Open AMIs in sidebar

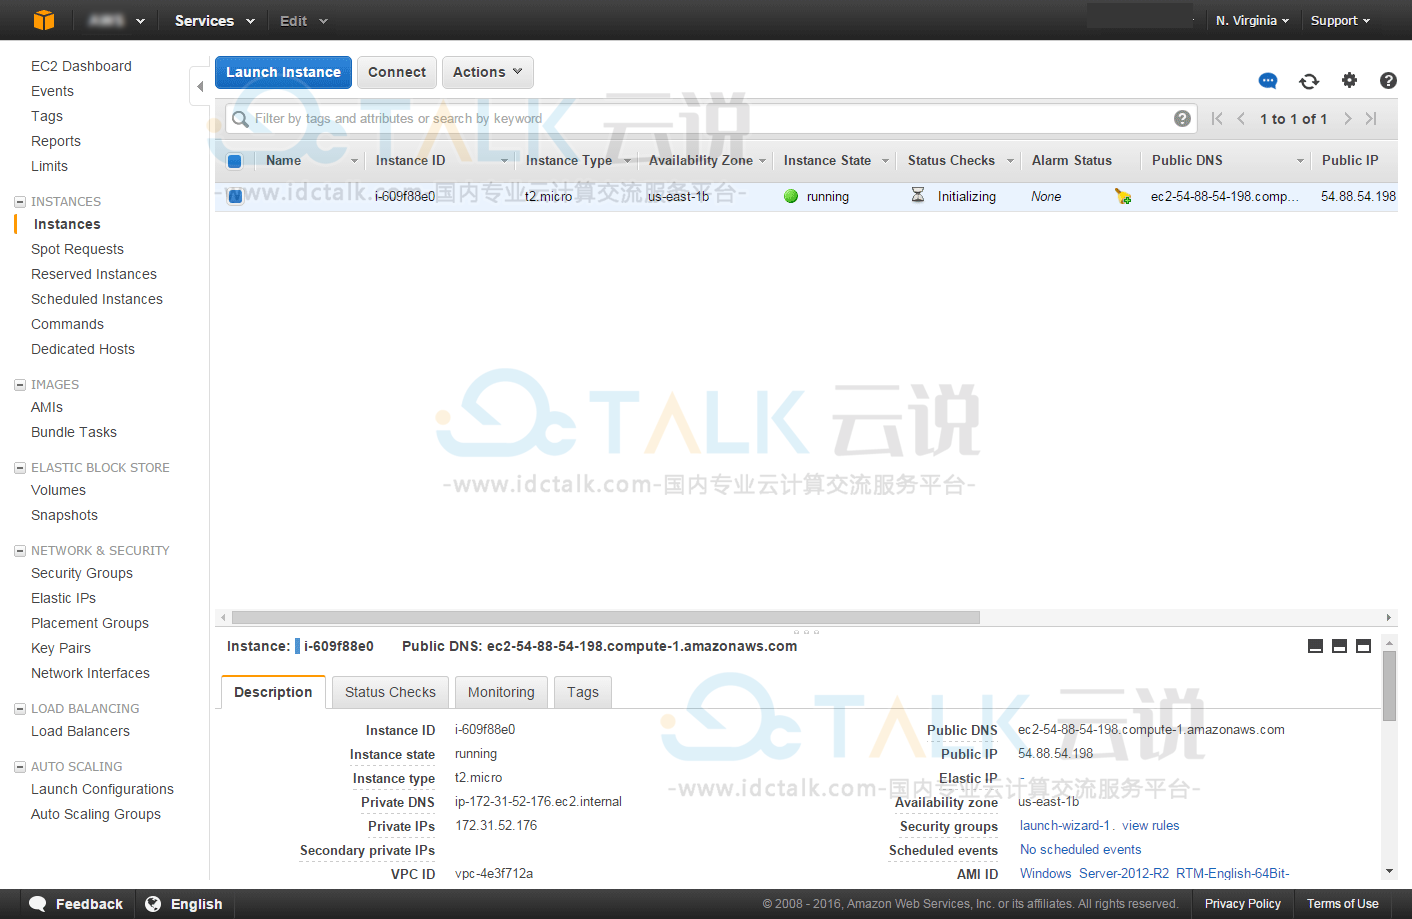click(47, 408)
